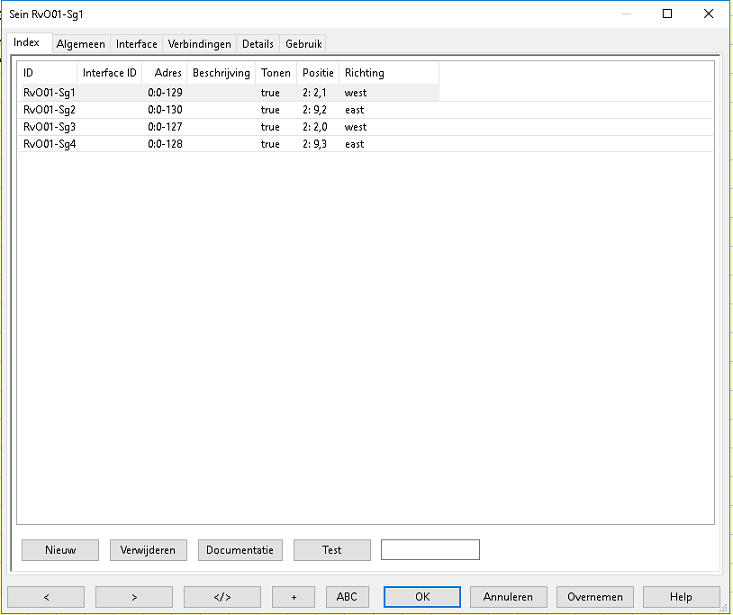Sort list by Adres column header
The width and height of the screenshot is (733, 615).
click(168, 73)
